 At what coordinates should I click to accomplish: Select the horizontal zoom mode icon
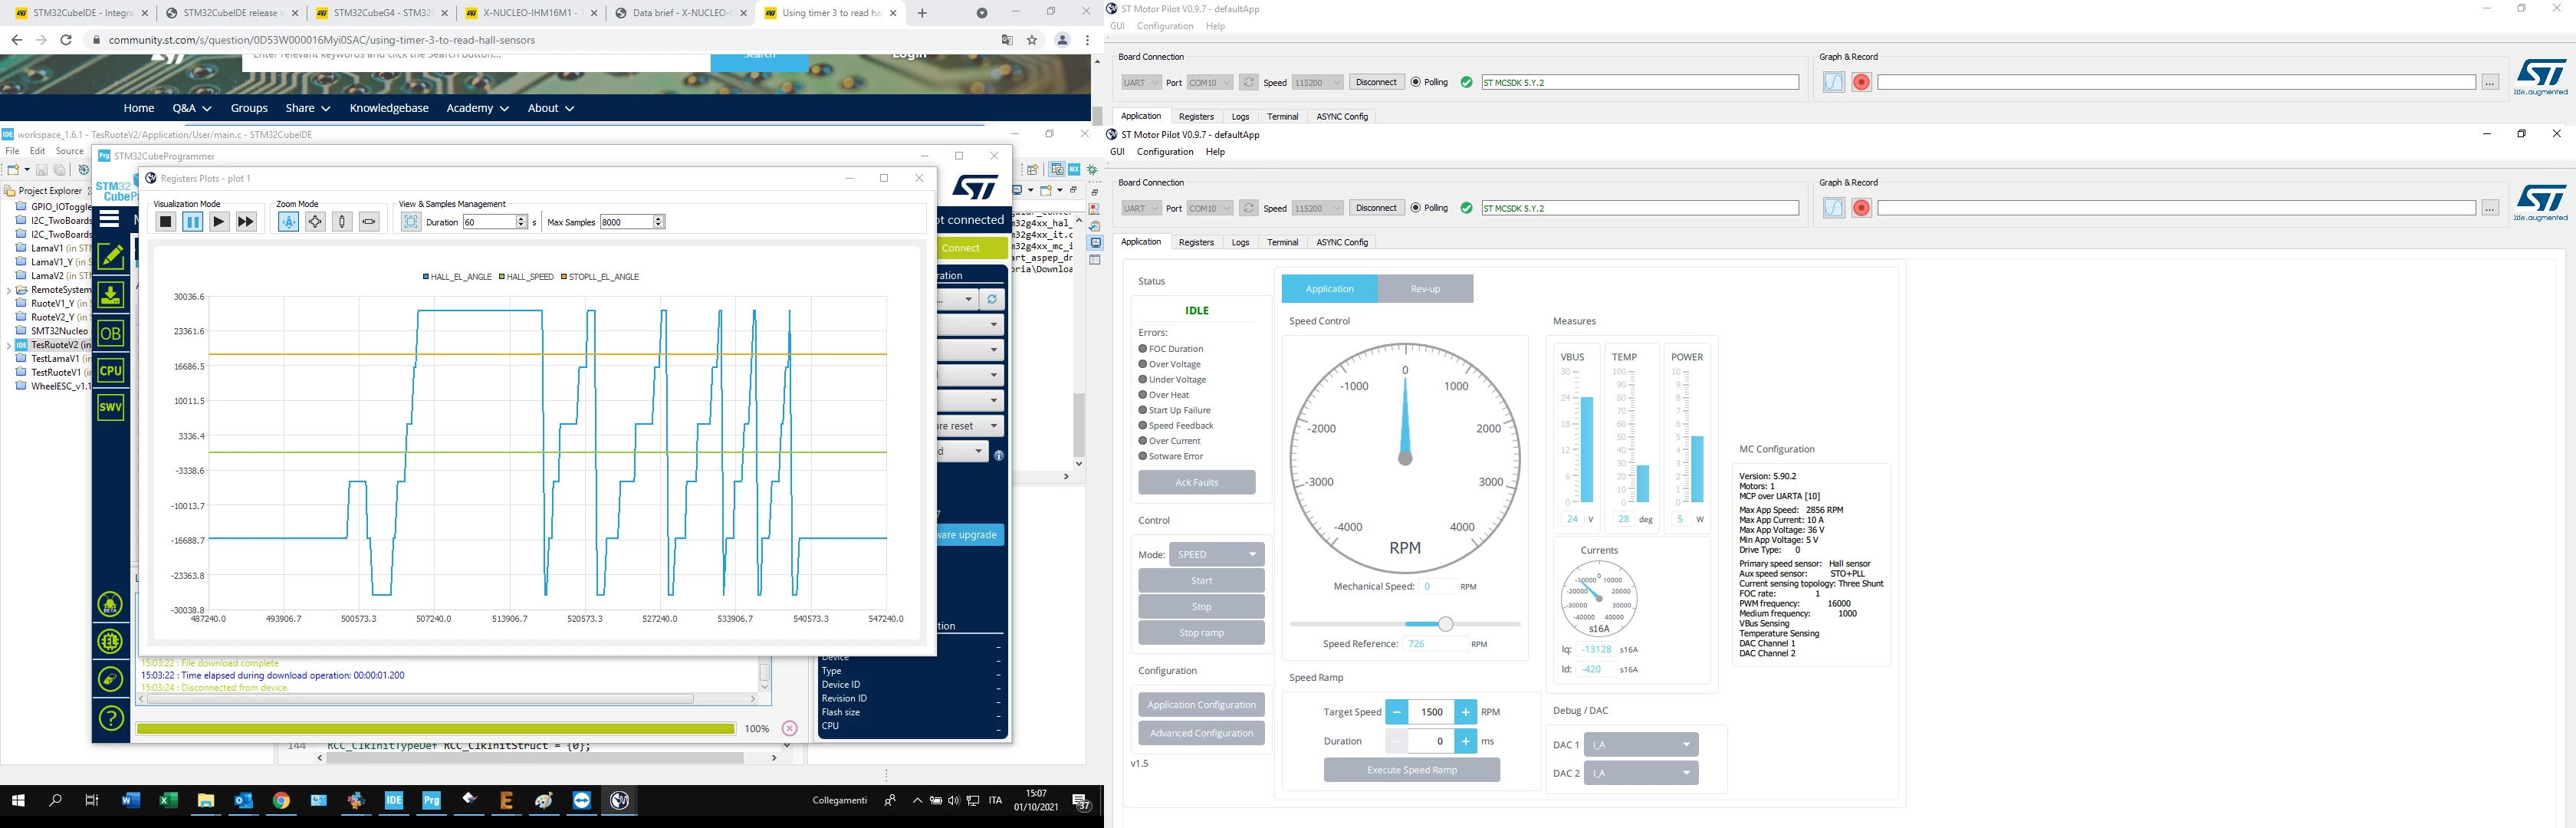pos(369,222)
